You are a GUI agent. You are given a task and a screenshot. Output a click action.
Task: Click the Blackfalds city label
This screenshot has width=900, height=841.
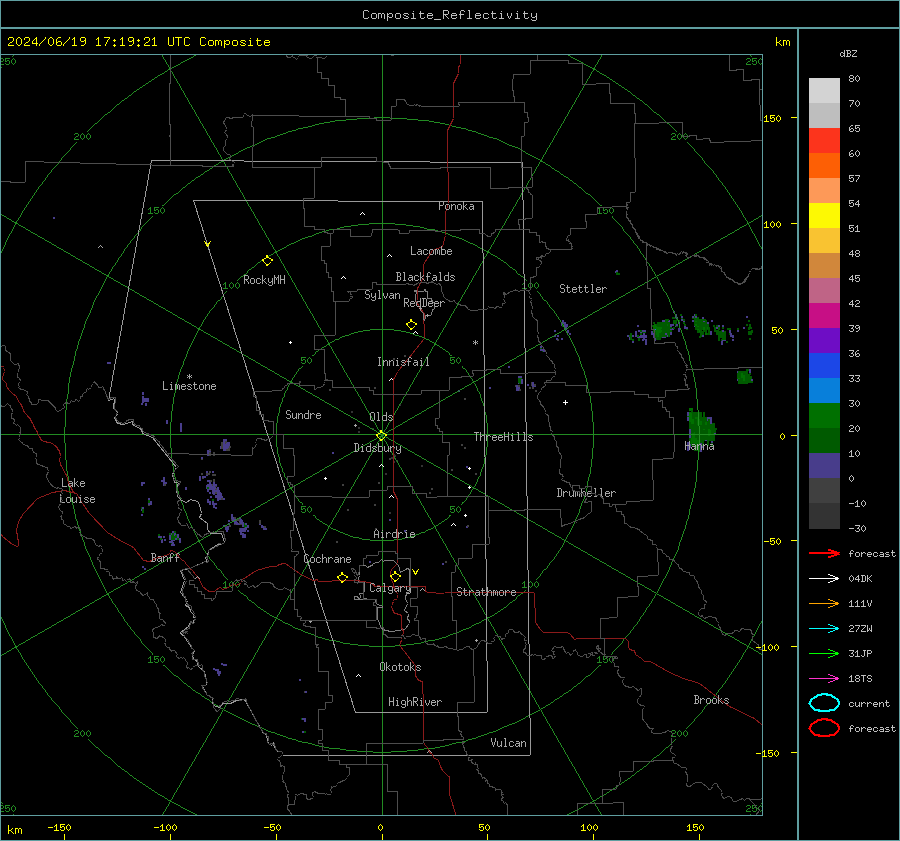click(x=425, y=277)
